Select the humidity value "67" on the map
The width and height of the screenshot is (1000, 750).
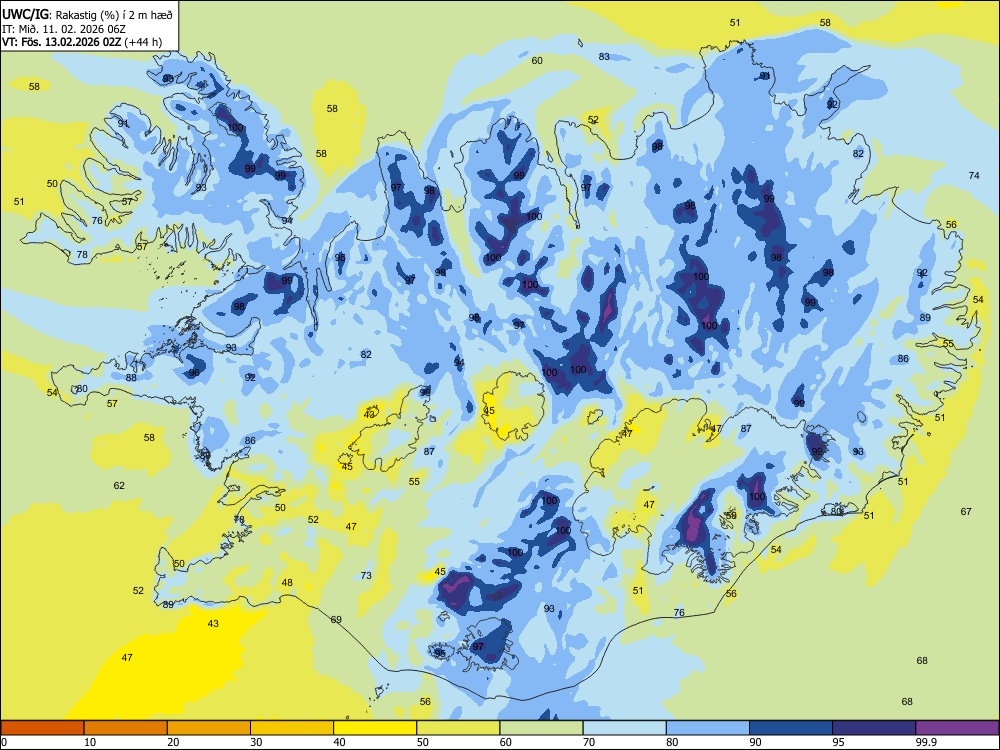966,511
